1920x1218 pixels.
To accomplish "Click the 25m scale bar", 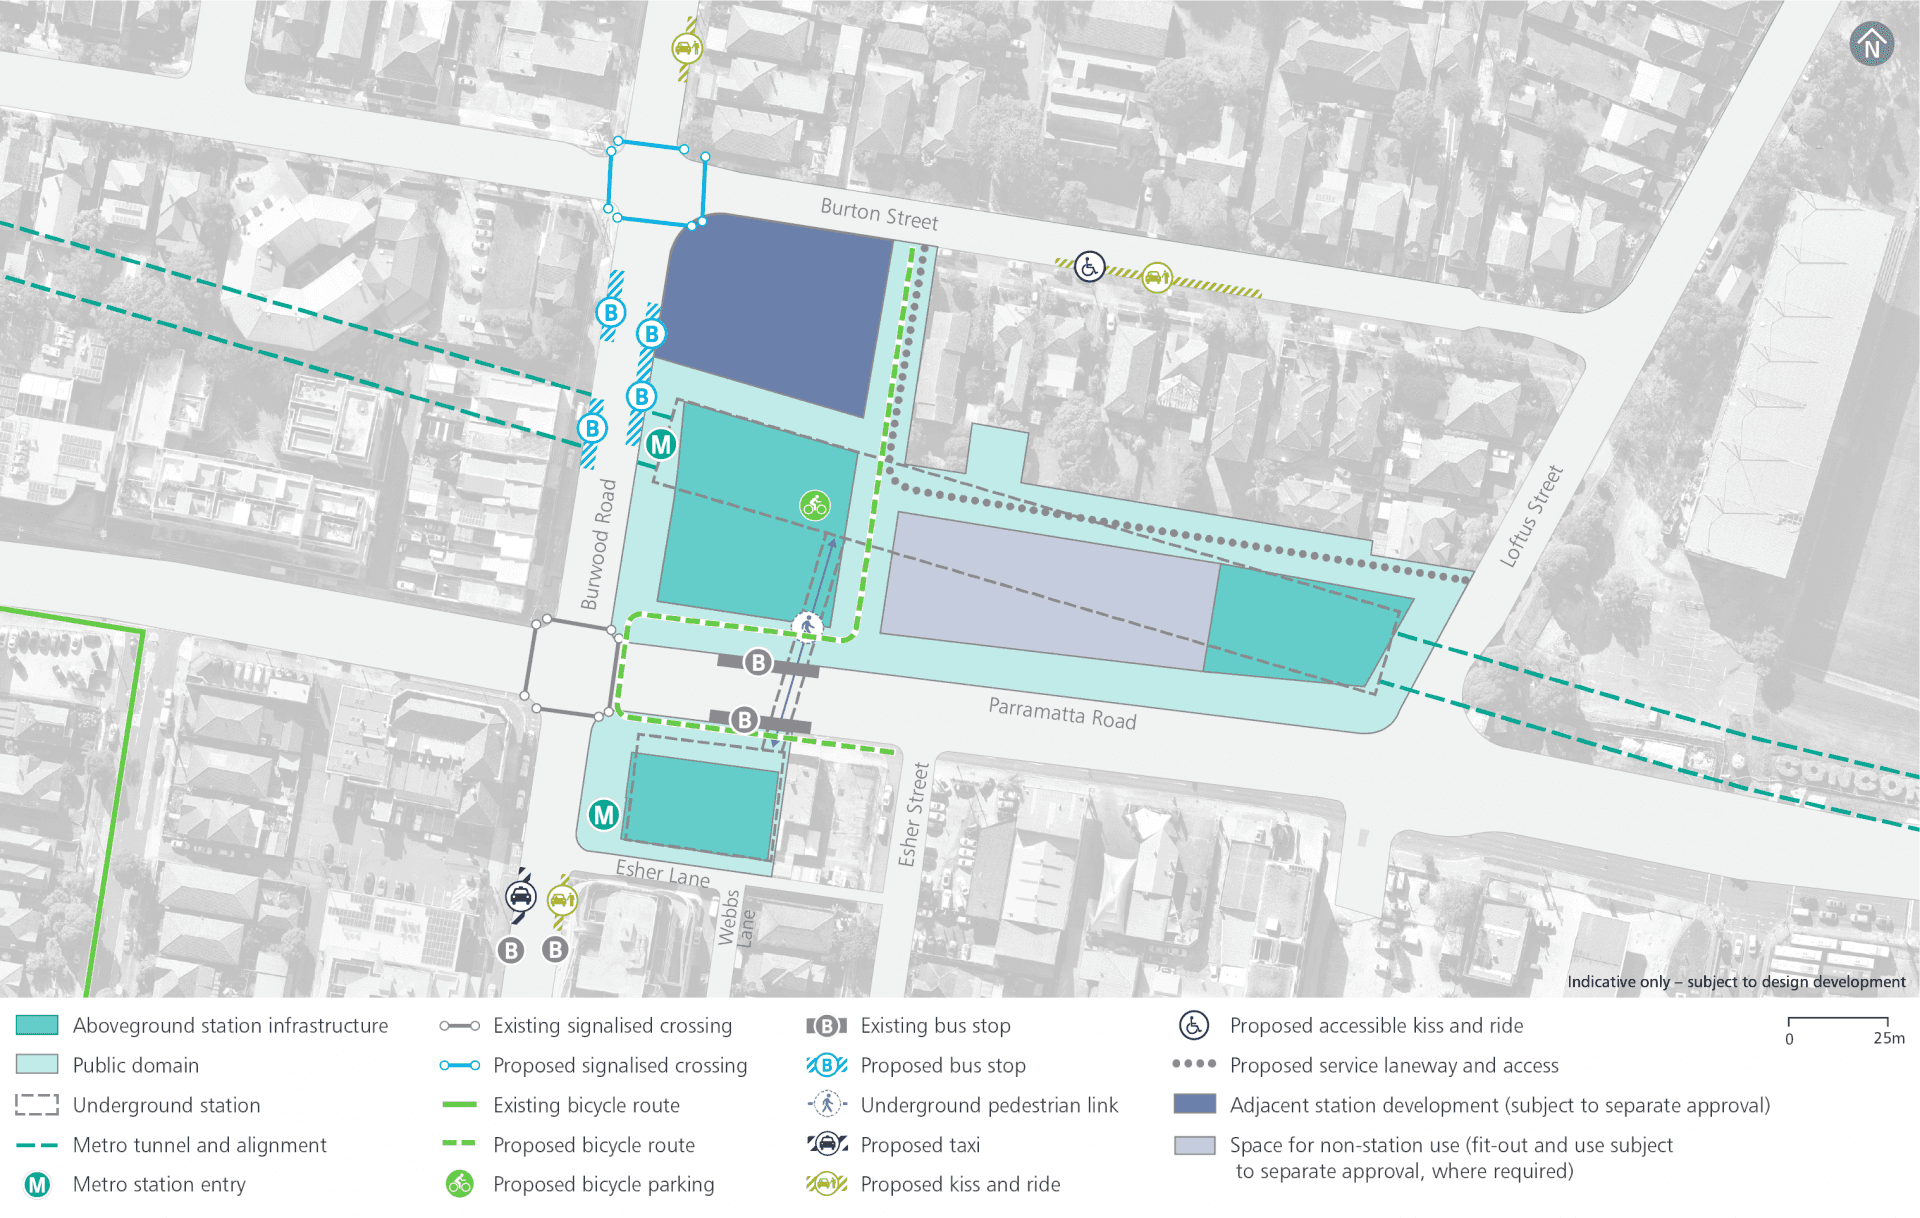I will pyautogui.click(x=1837, y=1021).
